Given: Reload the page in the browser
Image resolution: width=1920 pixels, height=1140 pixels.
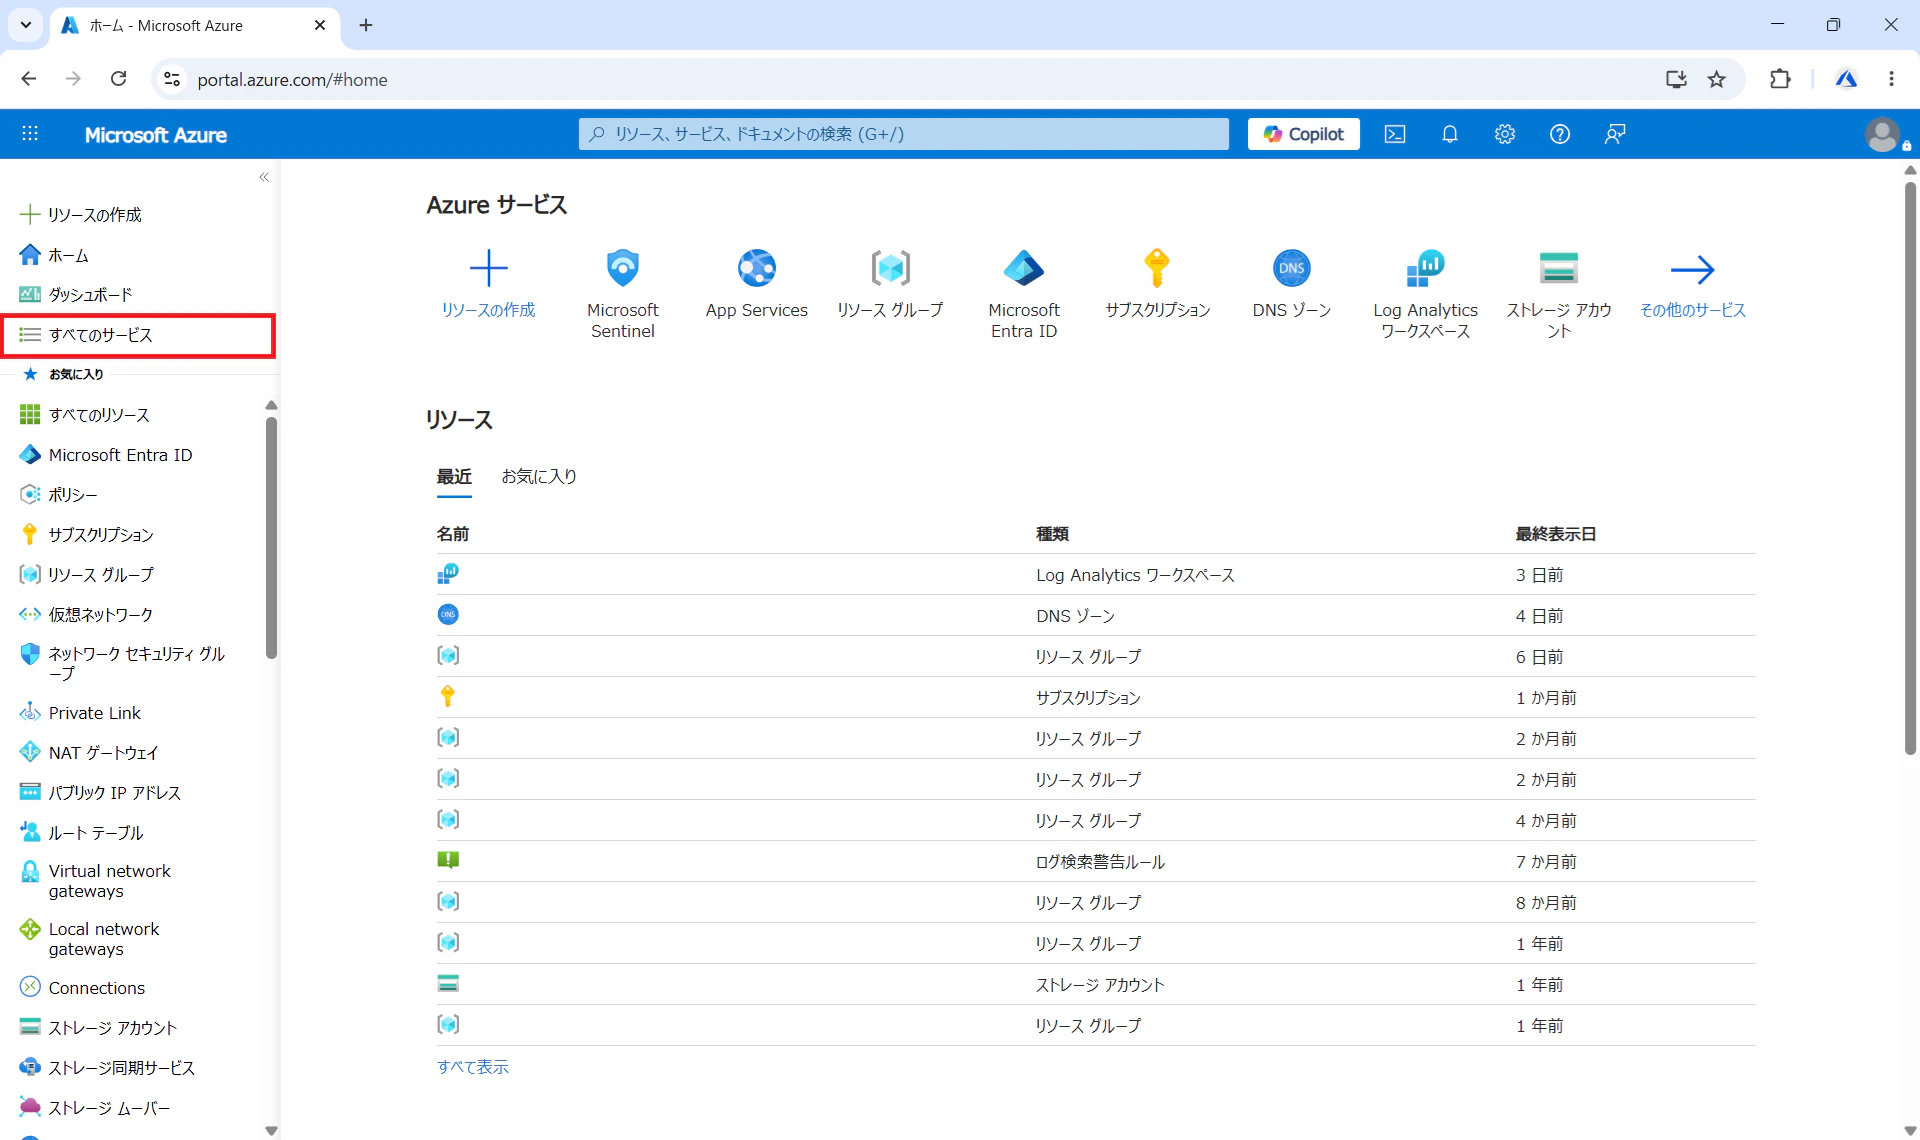Looking at the screenshot, I should click(x=118, y=79).
